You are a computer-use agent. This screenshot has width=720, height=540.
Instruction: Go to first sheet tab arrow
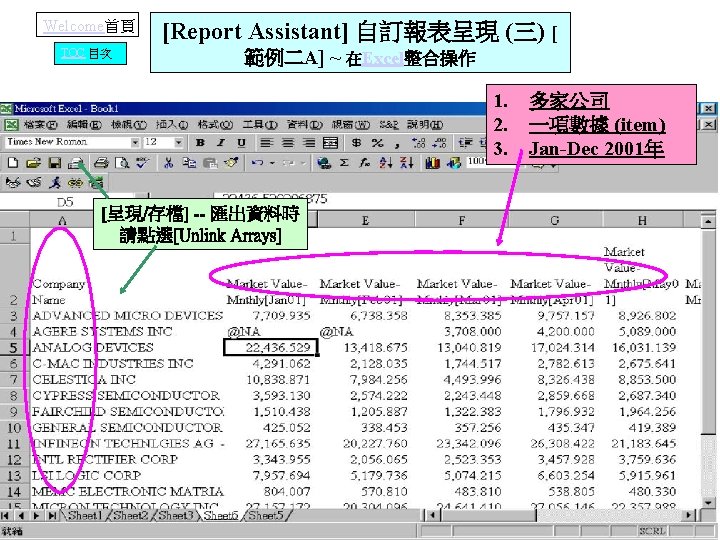(x=6, y=515)
